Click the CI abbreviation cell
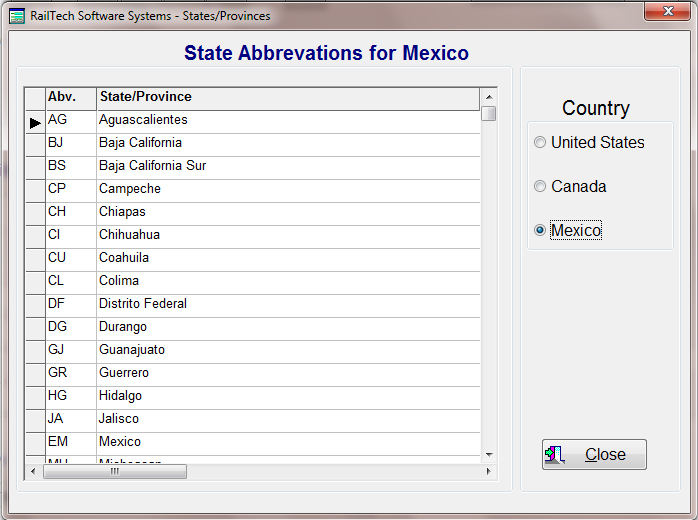The height and width of the screenshot is (520, 698). (71, 237)
